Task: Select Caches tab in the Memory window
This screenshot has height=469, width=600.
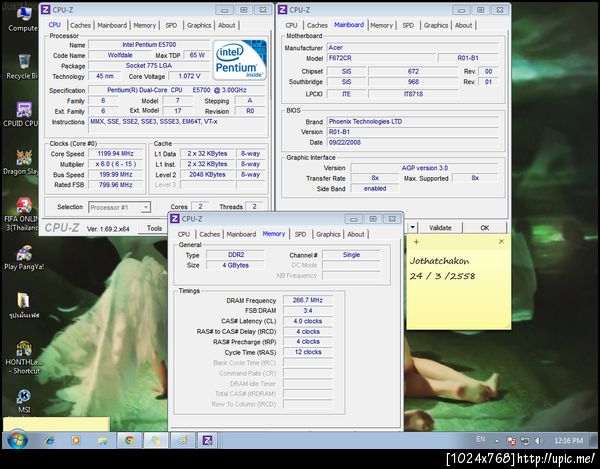Action: [210, 234]
